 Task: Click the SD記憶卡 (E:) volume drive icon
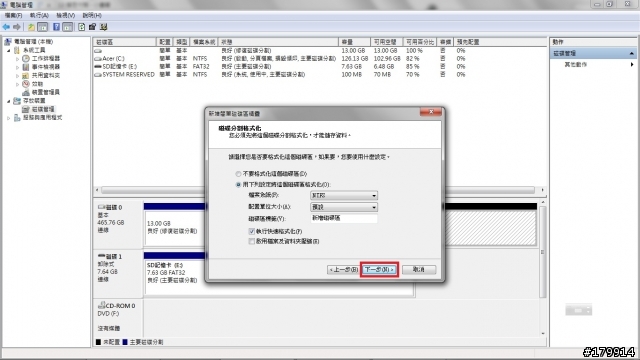click(x=98, y=67)
